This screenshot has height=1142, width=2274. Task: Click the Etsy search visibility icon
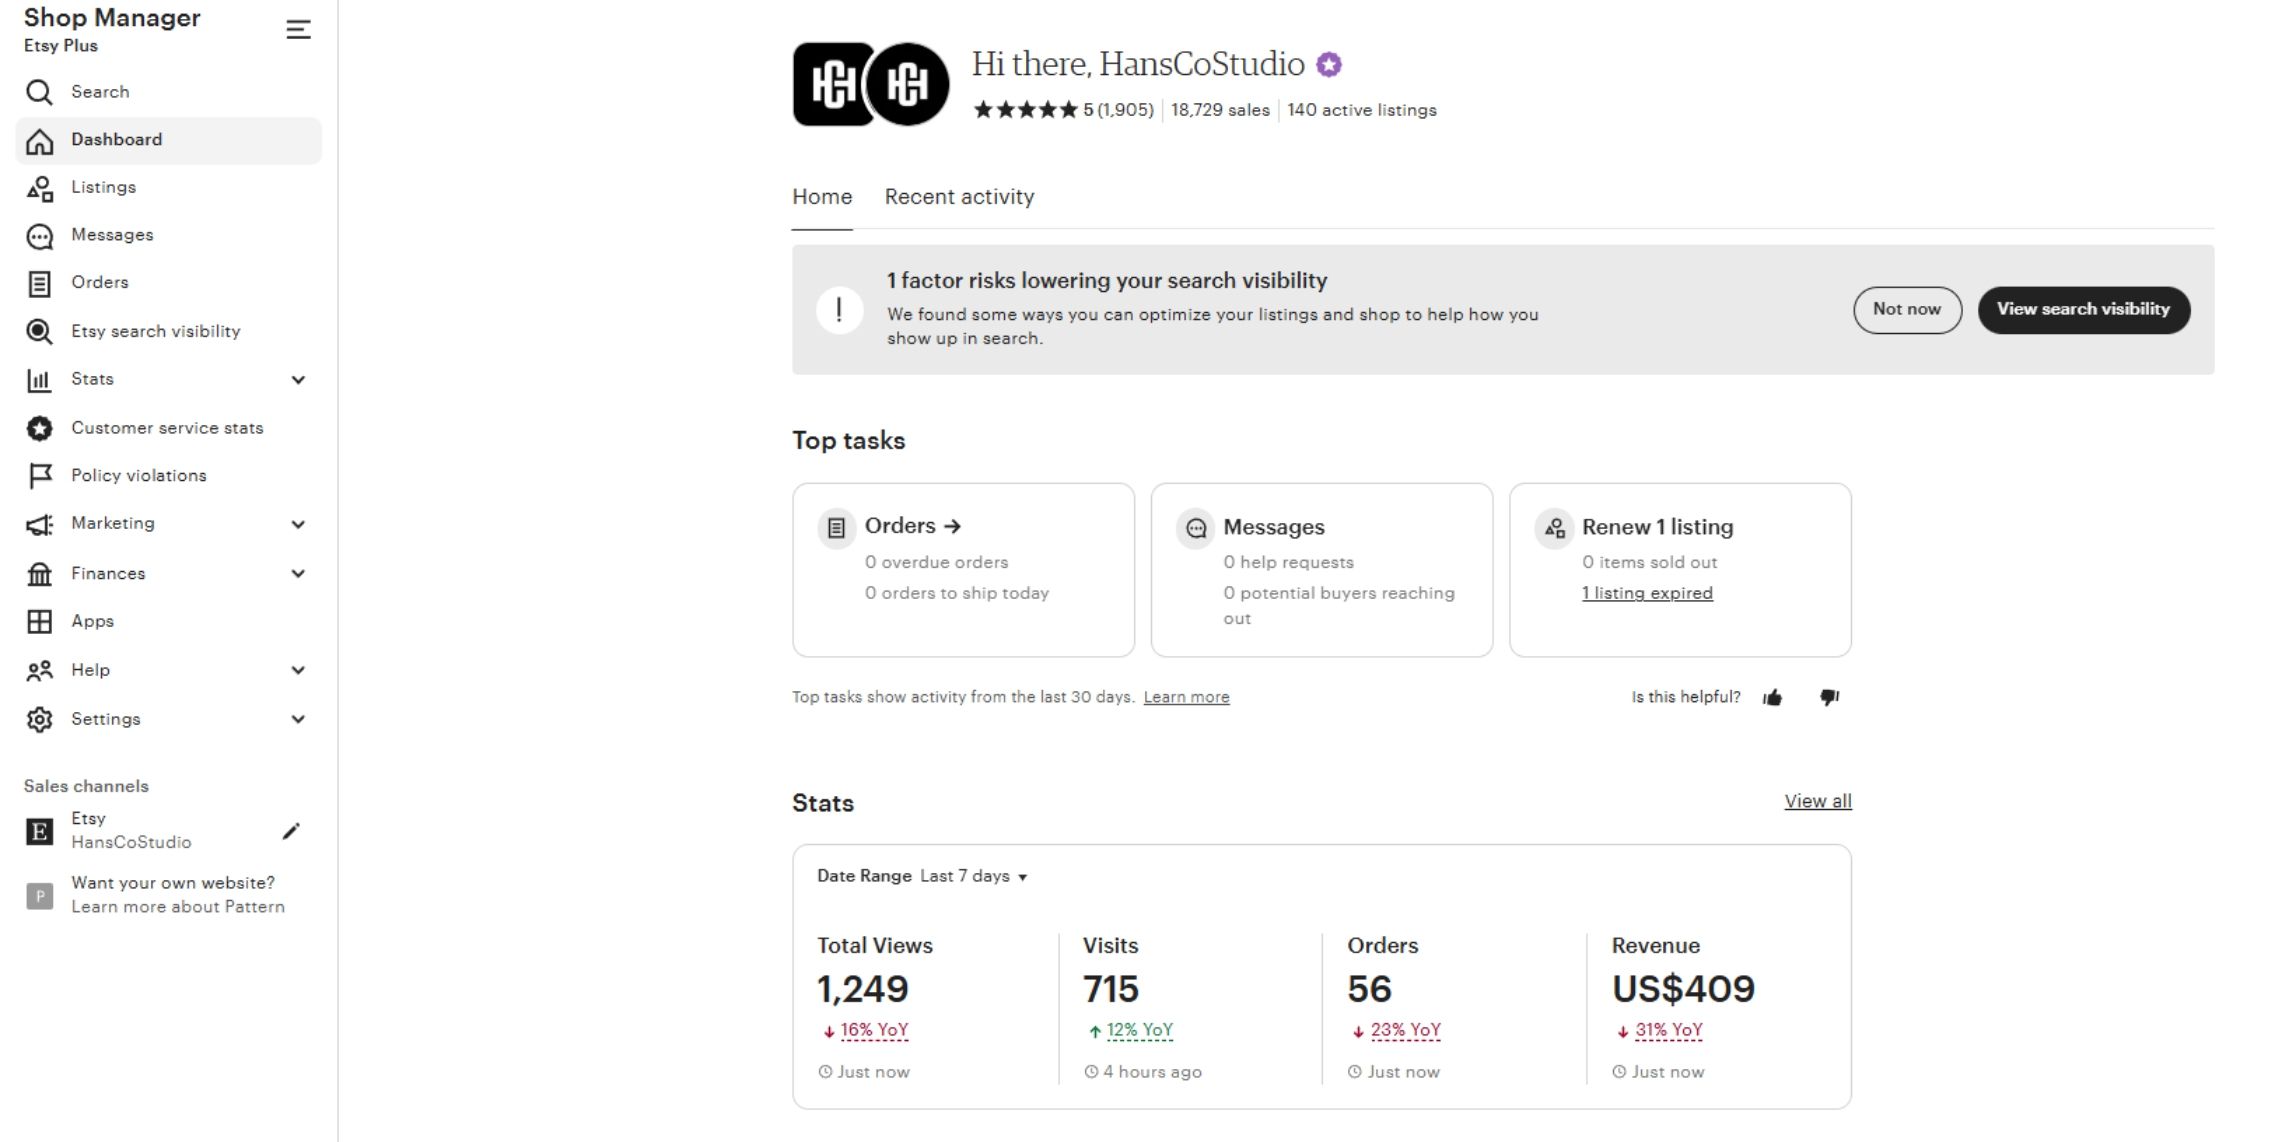point(39,332)
